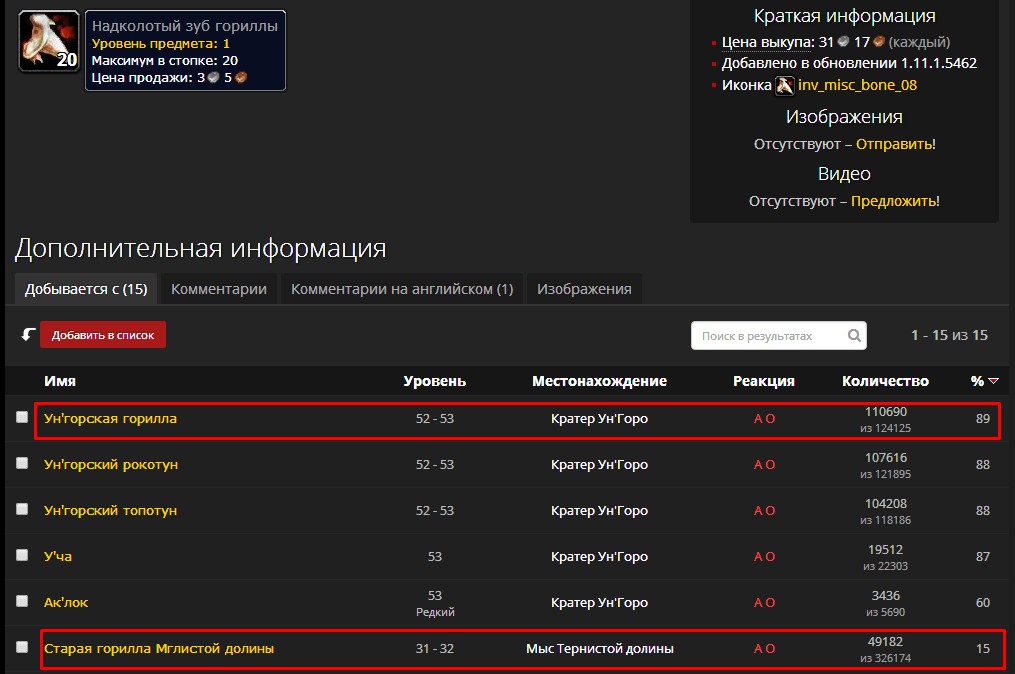Click the arrow icon beside add-to-list button
The width and height of the screenshot is (1015, 674).
(28, 335)
